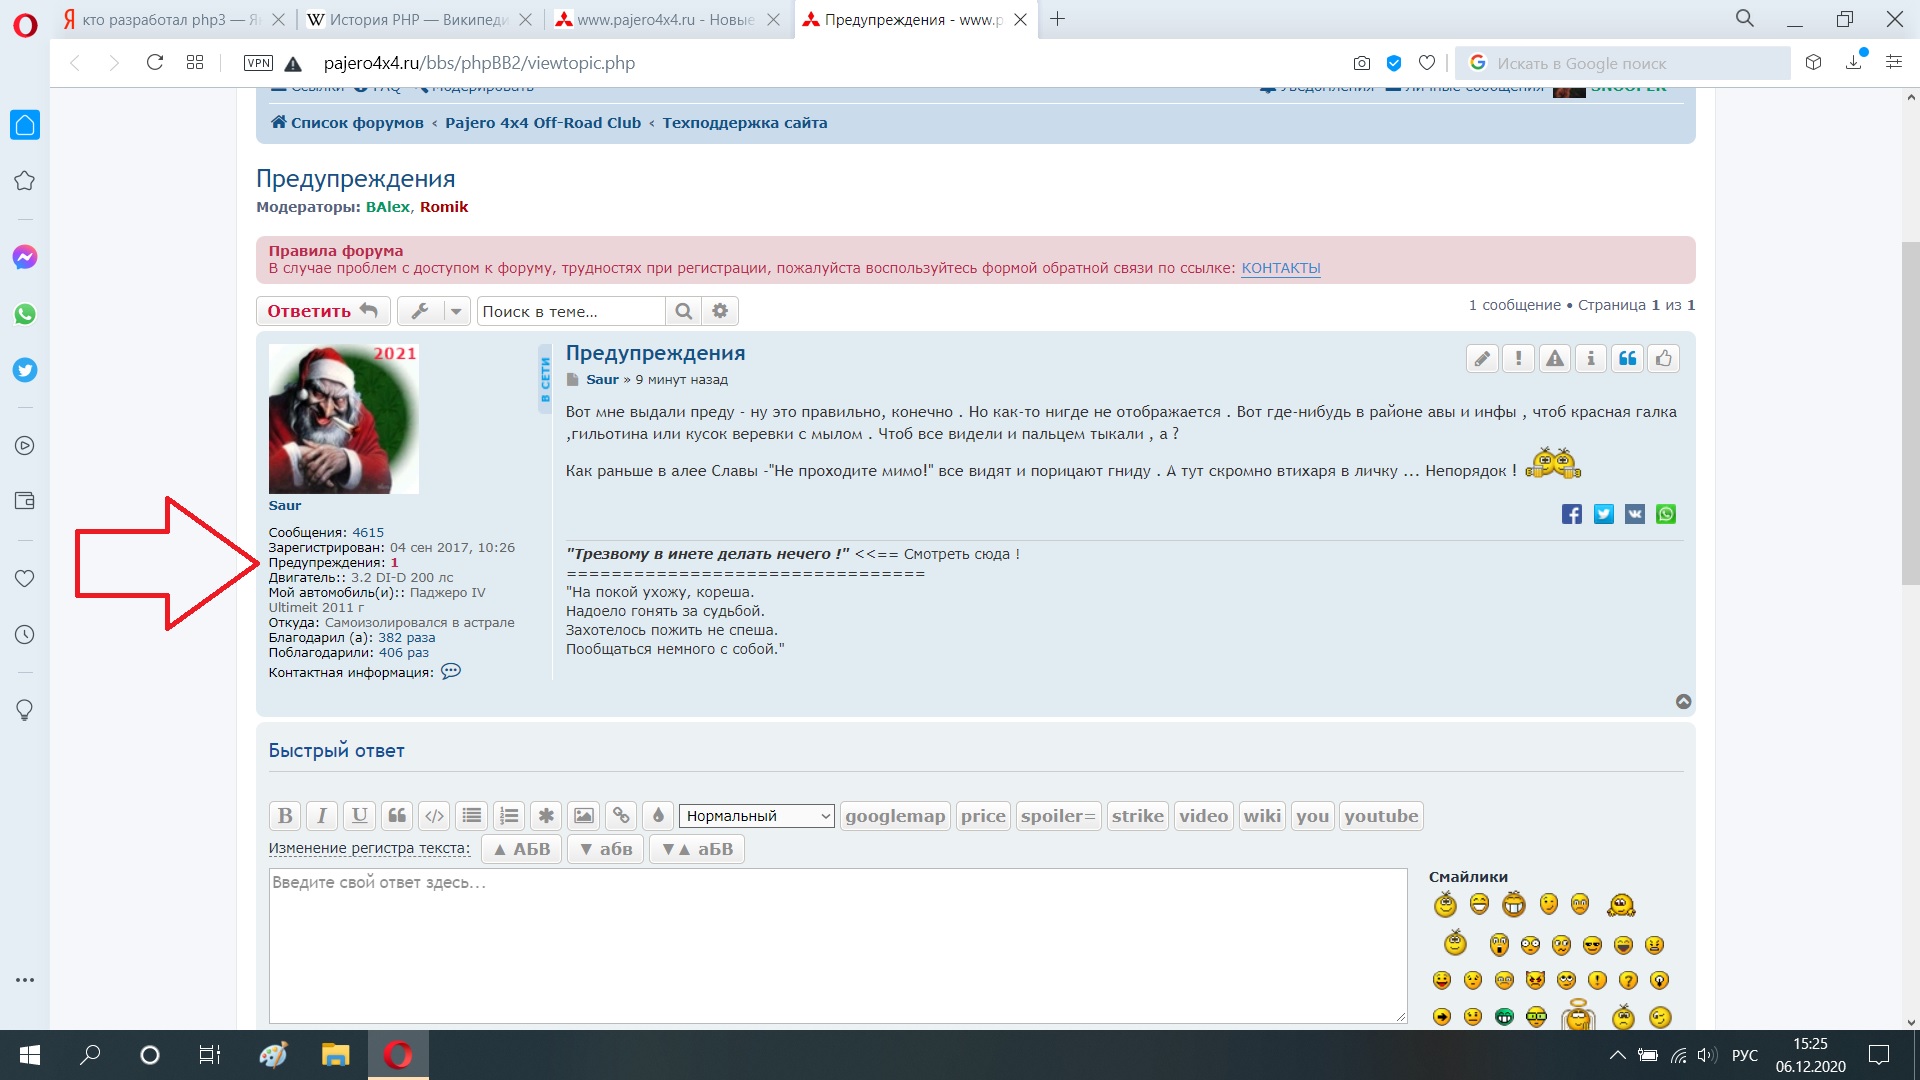Share post via Facebook icon
The height and width of the screenshot is (1080, 1920).
(1572, 514)
